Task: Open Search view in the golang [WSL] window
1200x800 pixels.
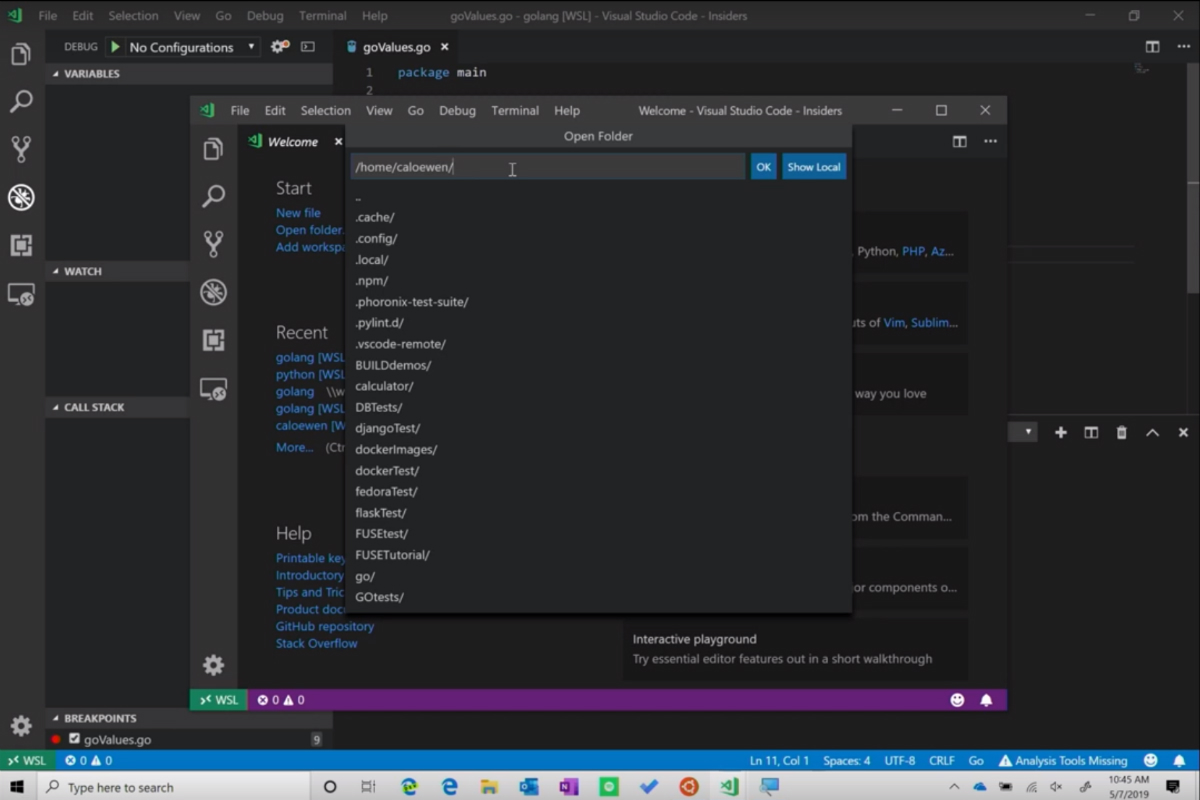Action: (21, 101)
